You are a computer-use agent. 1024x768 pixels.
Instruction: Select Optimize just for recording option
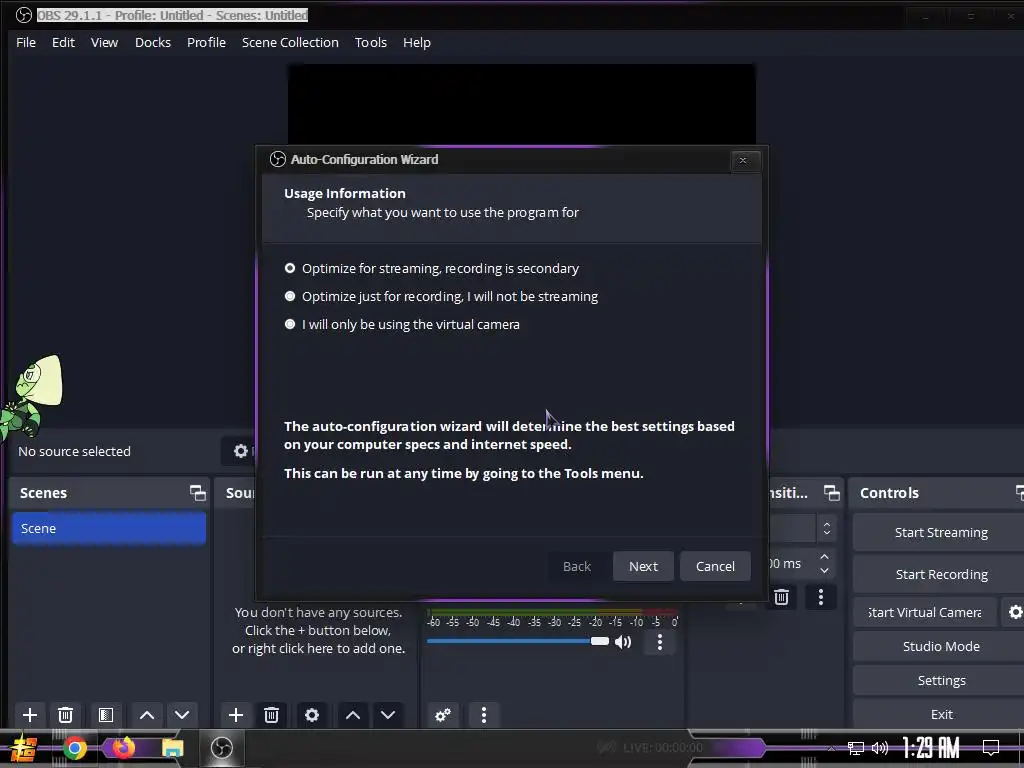click(290, 296)
